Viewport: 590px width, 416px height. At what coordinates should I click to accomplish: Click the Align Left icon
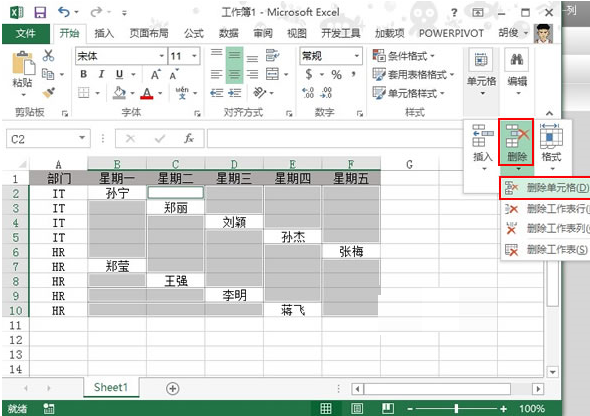tap(216, 74)
